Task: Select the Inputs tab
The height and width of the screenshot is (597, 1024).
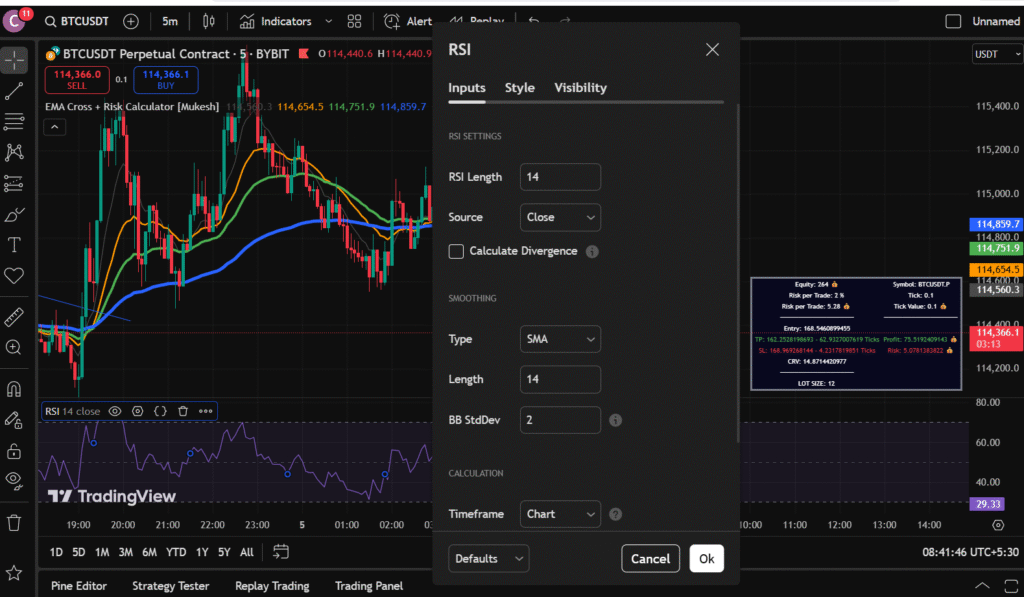Action: 467,88
